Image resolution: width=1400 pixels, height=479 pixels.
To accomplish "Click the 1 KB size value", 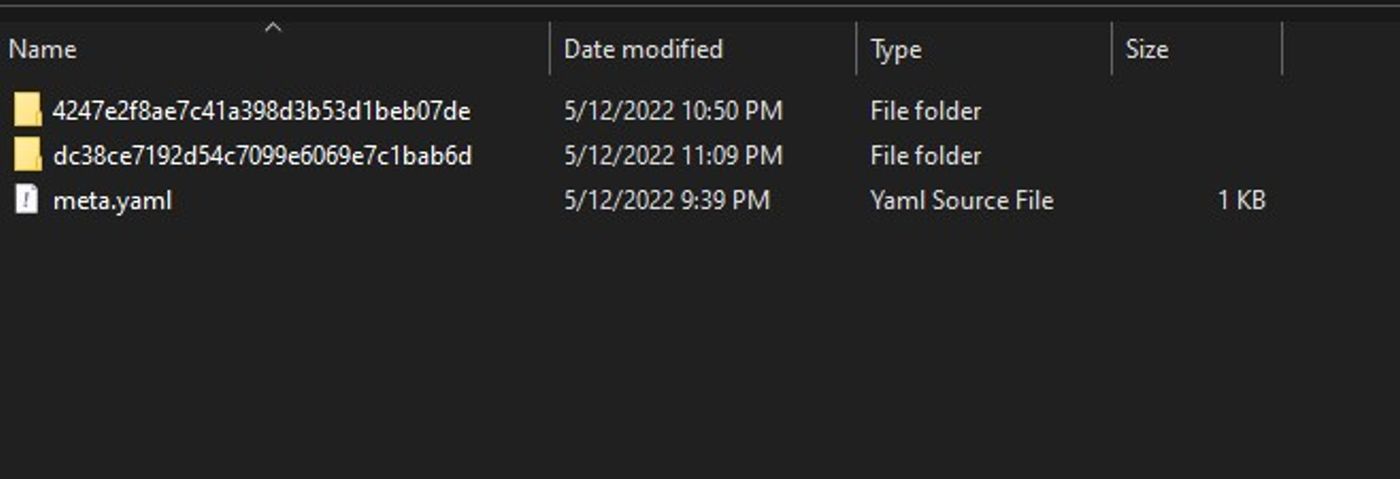I will click(1242, 200).
